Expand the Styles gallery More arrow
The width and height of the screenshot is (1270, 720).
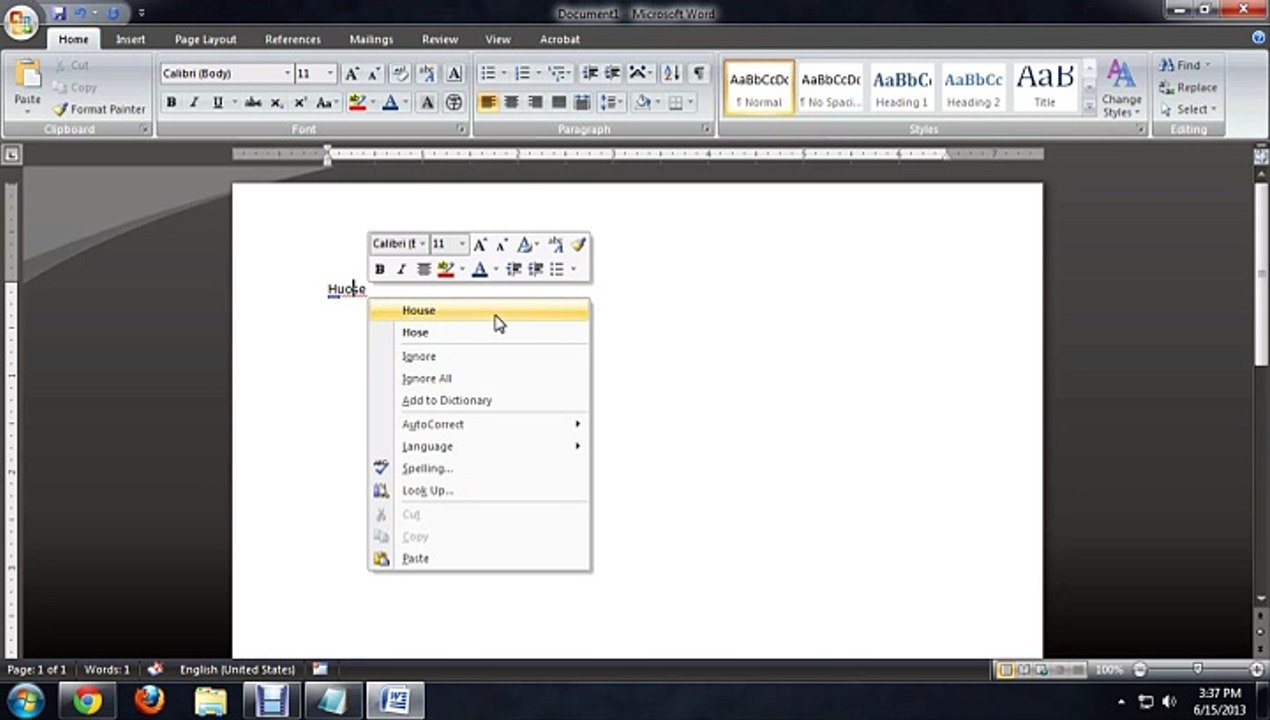tap(1089, 108)
